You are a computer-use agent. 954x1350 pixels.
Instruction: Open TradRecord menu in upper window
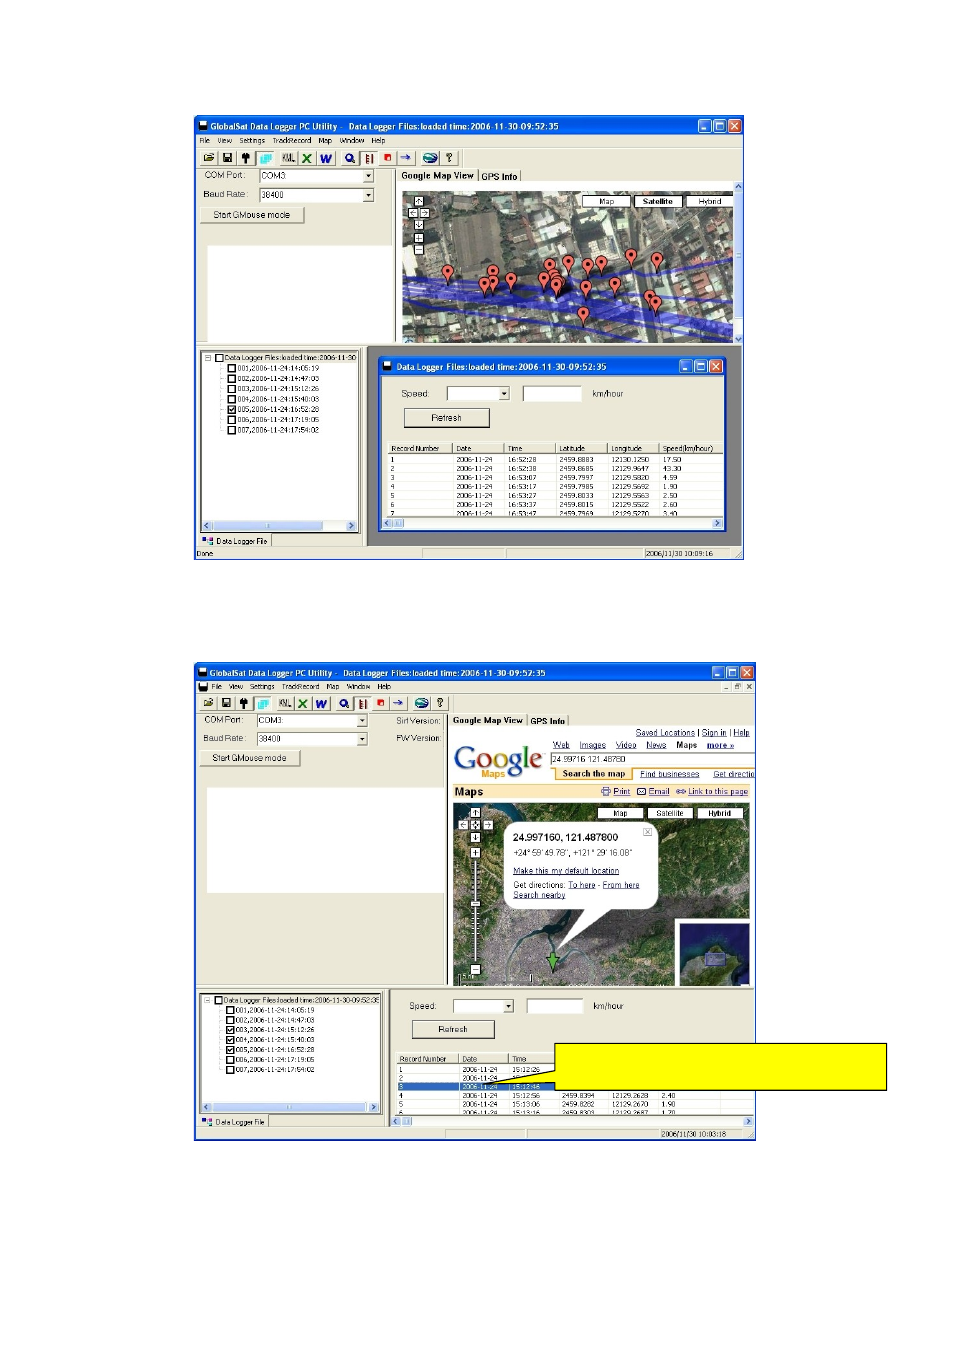click(x=292, y=141)
